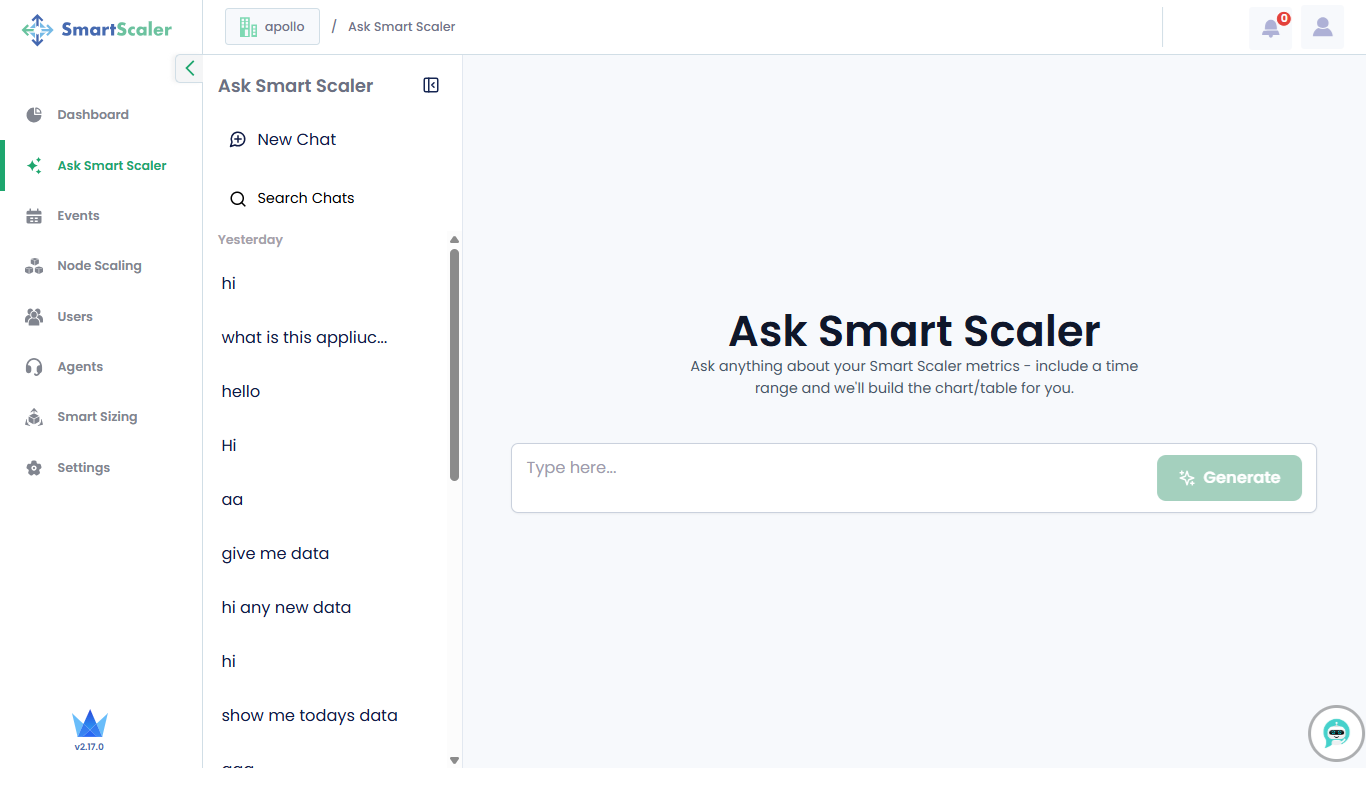This screenshot has height=787, width=1366.
Task: Click the Dashboard pie chart icon
Action: pyautogui.click(x=34, y=115)
